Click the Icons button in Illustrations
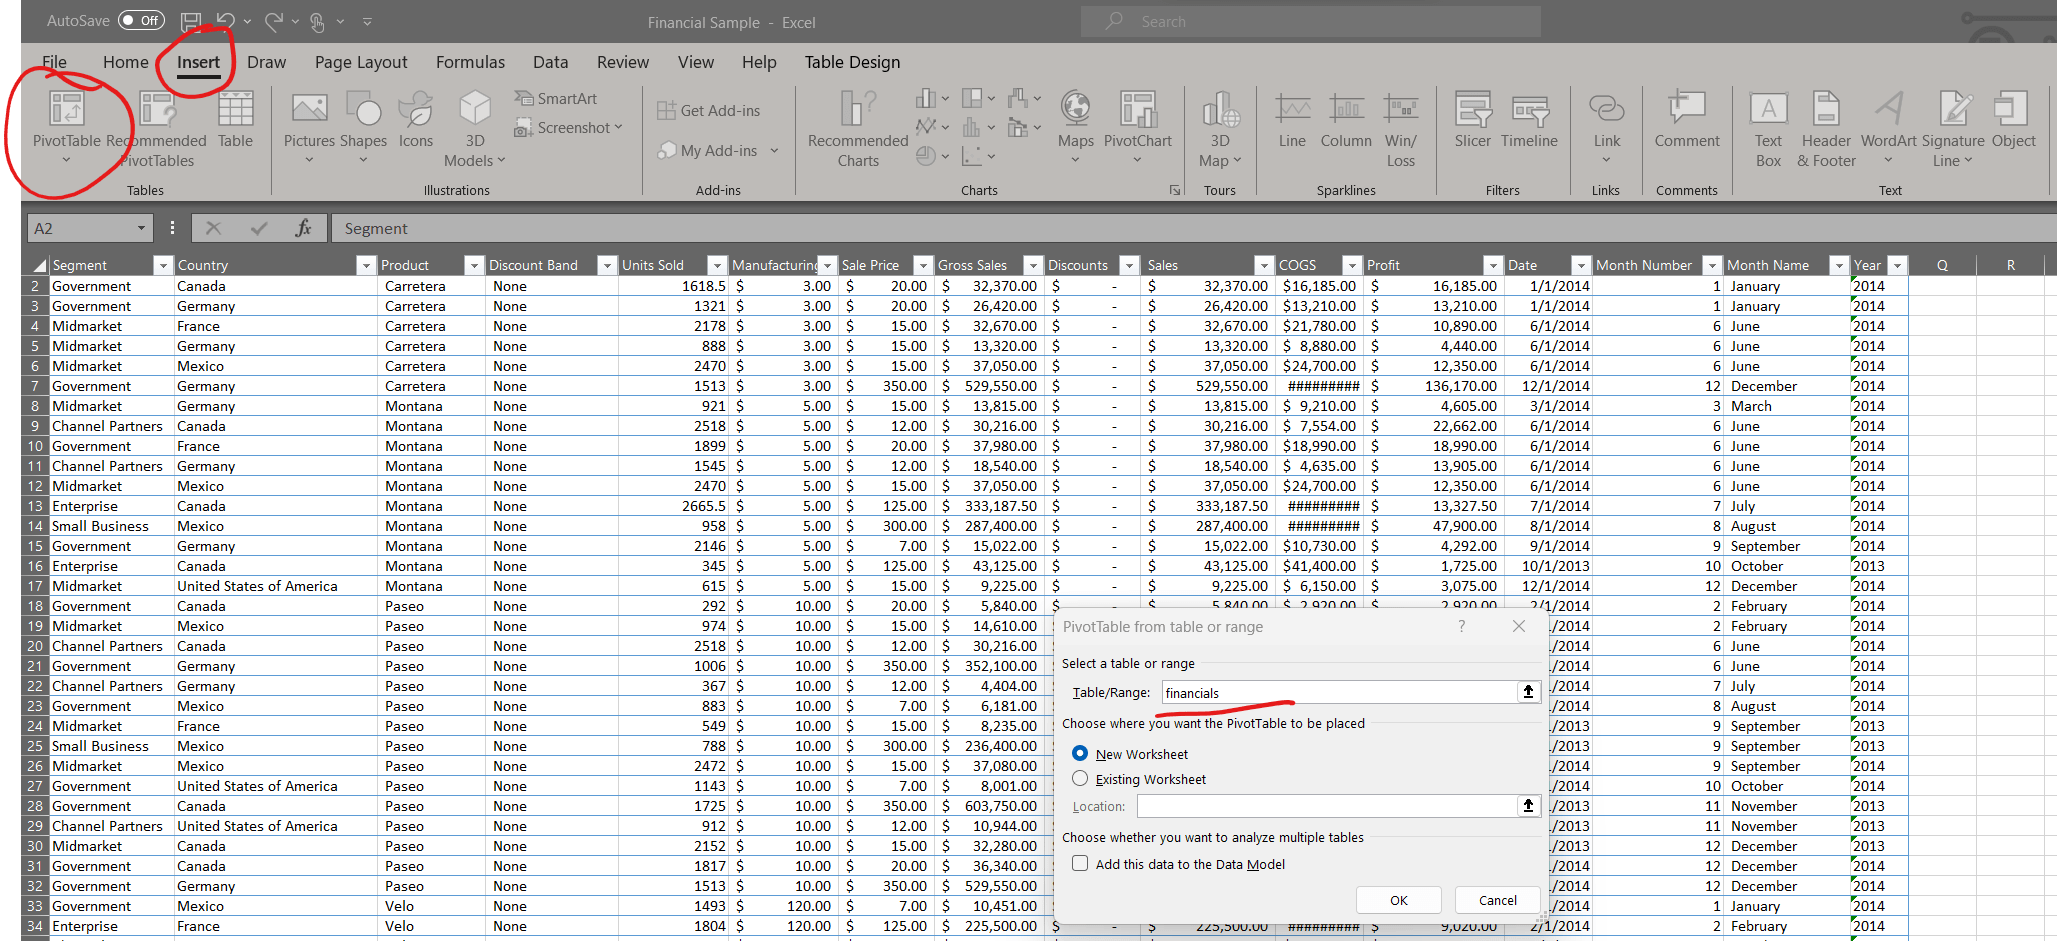Image resolution: width=2057 pixels, height=941 pixels. (416, 119)
